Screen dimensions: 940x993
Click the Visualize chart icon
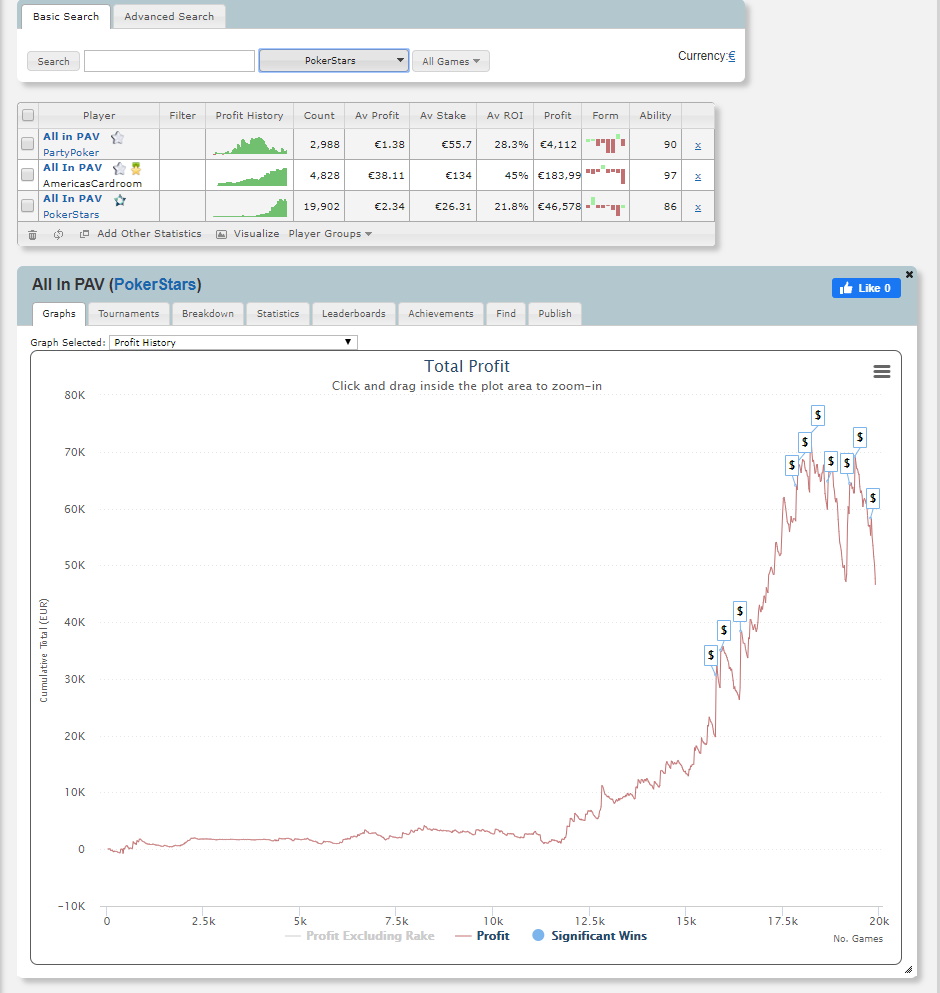[221, 234]
